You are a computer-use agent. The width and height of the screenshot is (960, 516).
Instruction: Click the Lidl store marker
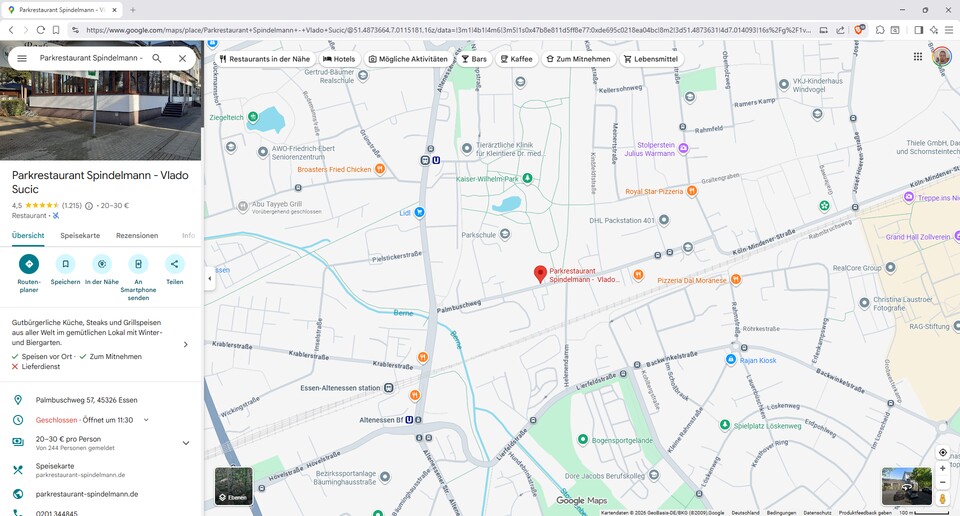point(419,212)
